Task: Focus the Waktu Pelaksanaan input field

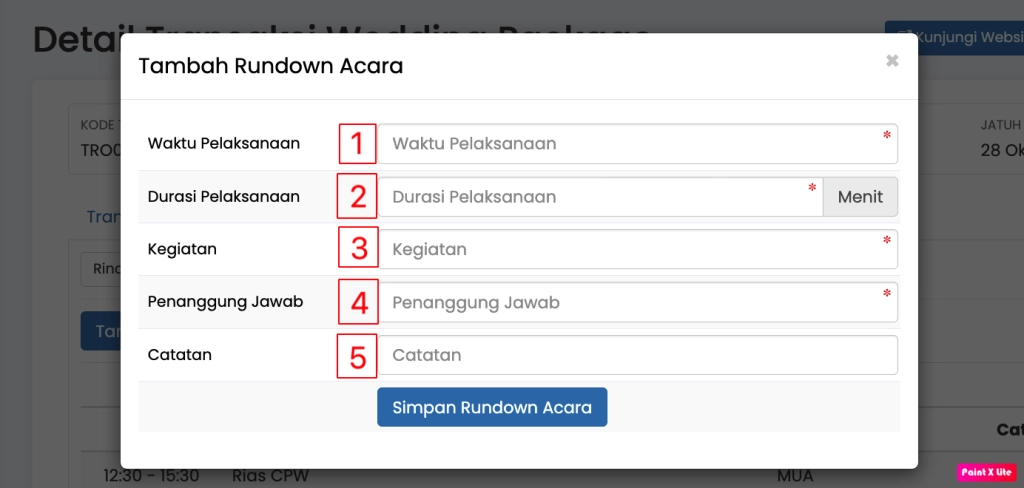Action: (x=630, y=144)
